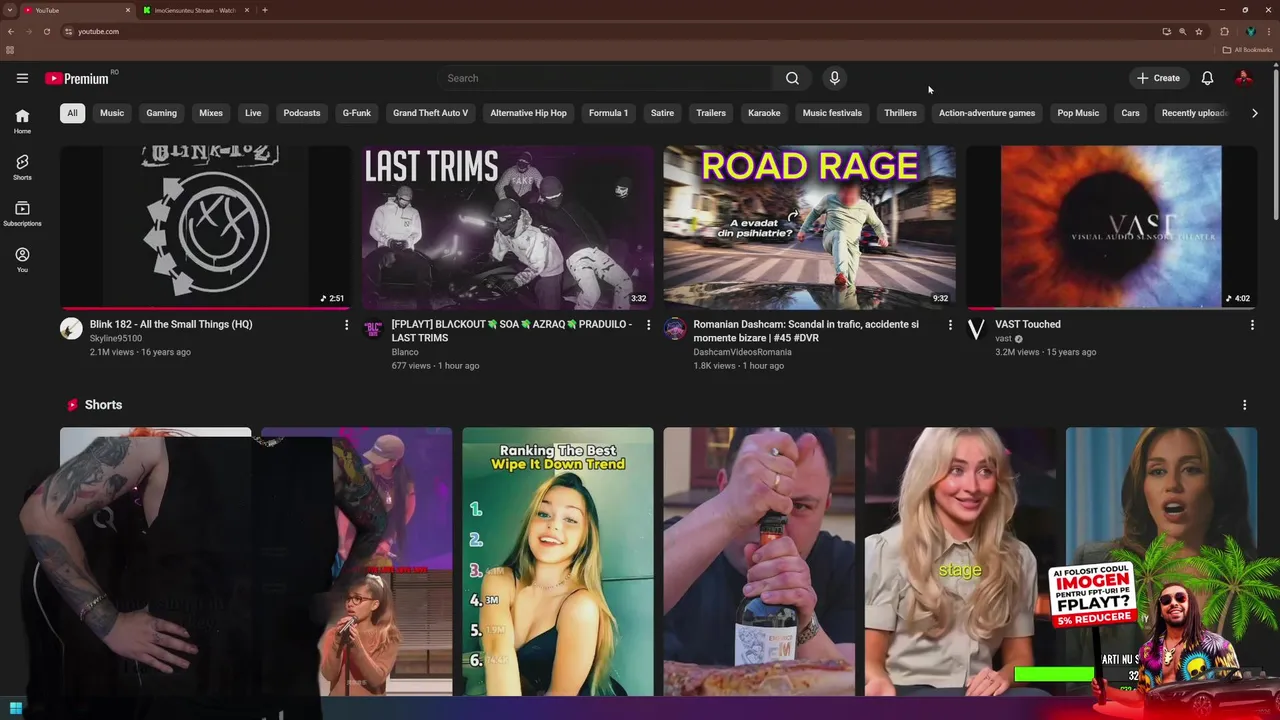Go back in browser
The width and height of the screenshot is (1280, 720).
pyautogui.click(x=11, y=31)
